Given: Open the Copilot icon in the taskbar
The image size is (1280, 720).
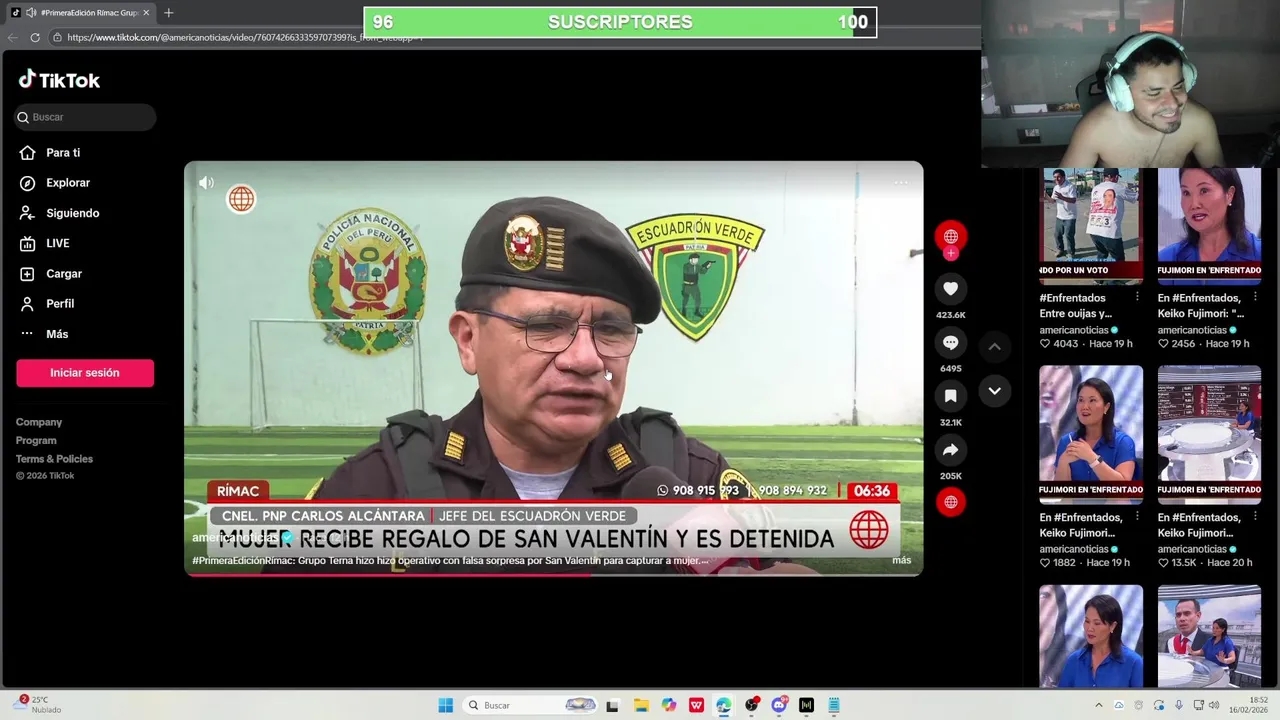Looking at the screenshot, I should [x=668, y=705].
